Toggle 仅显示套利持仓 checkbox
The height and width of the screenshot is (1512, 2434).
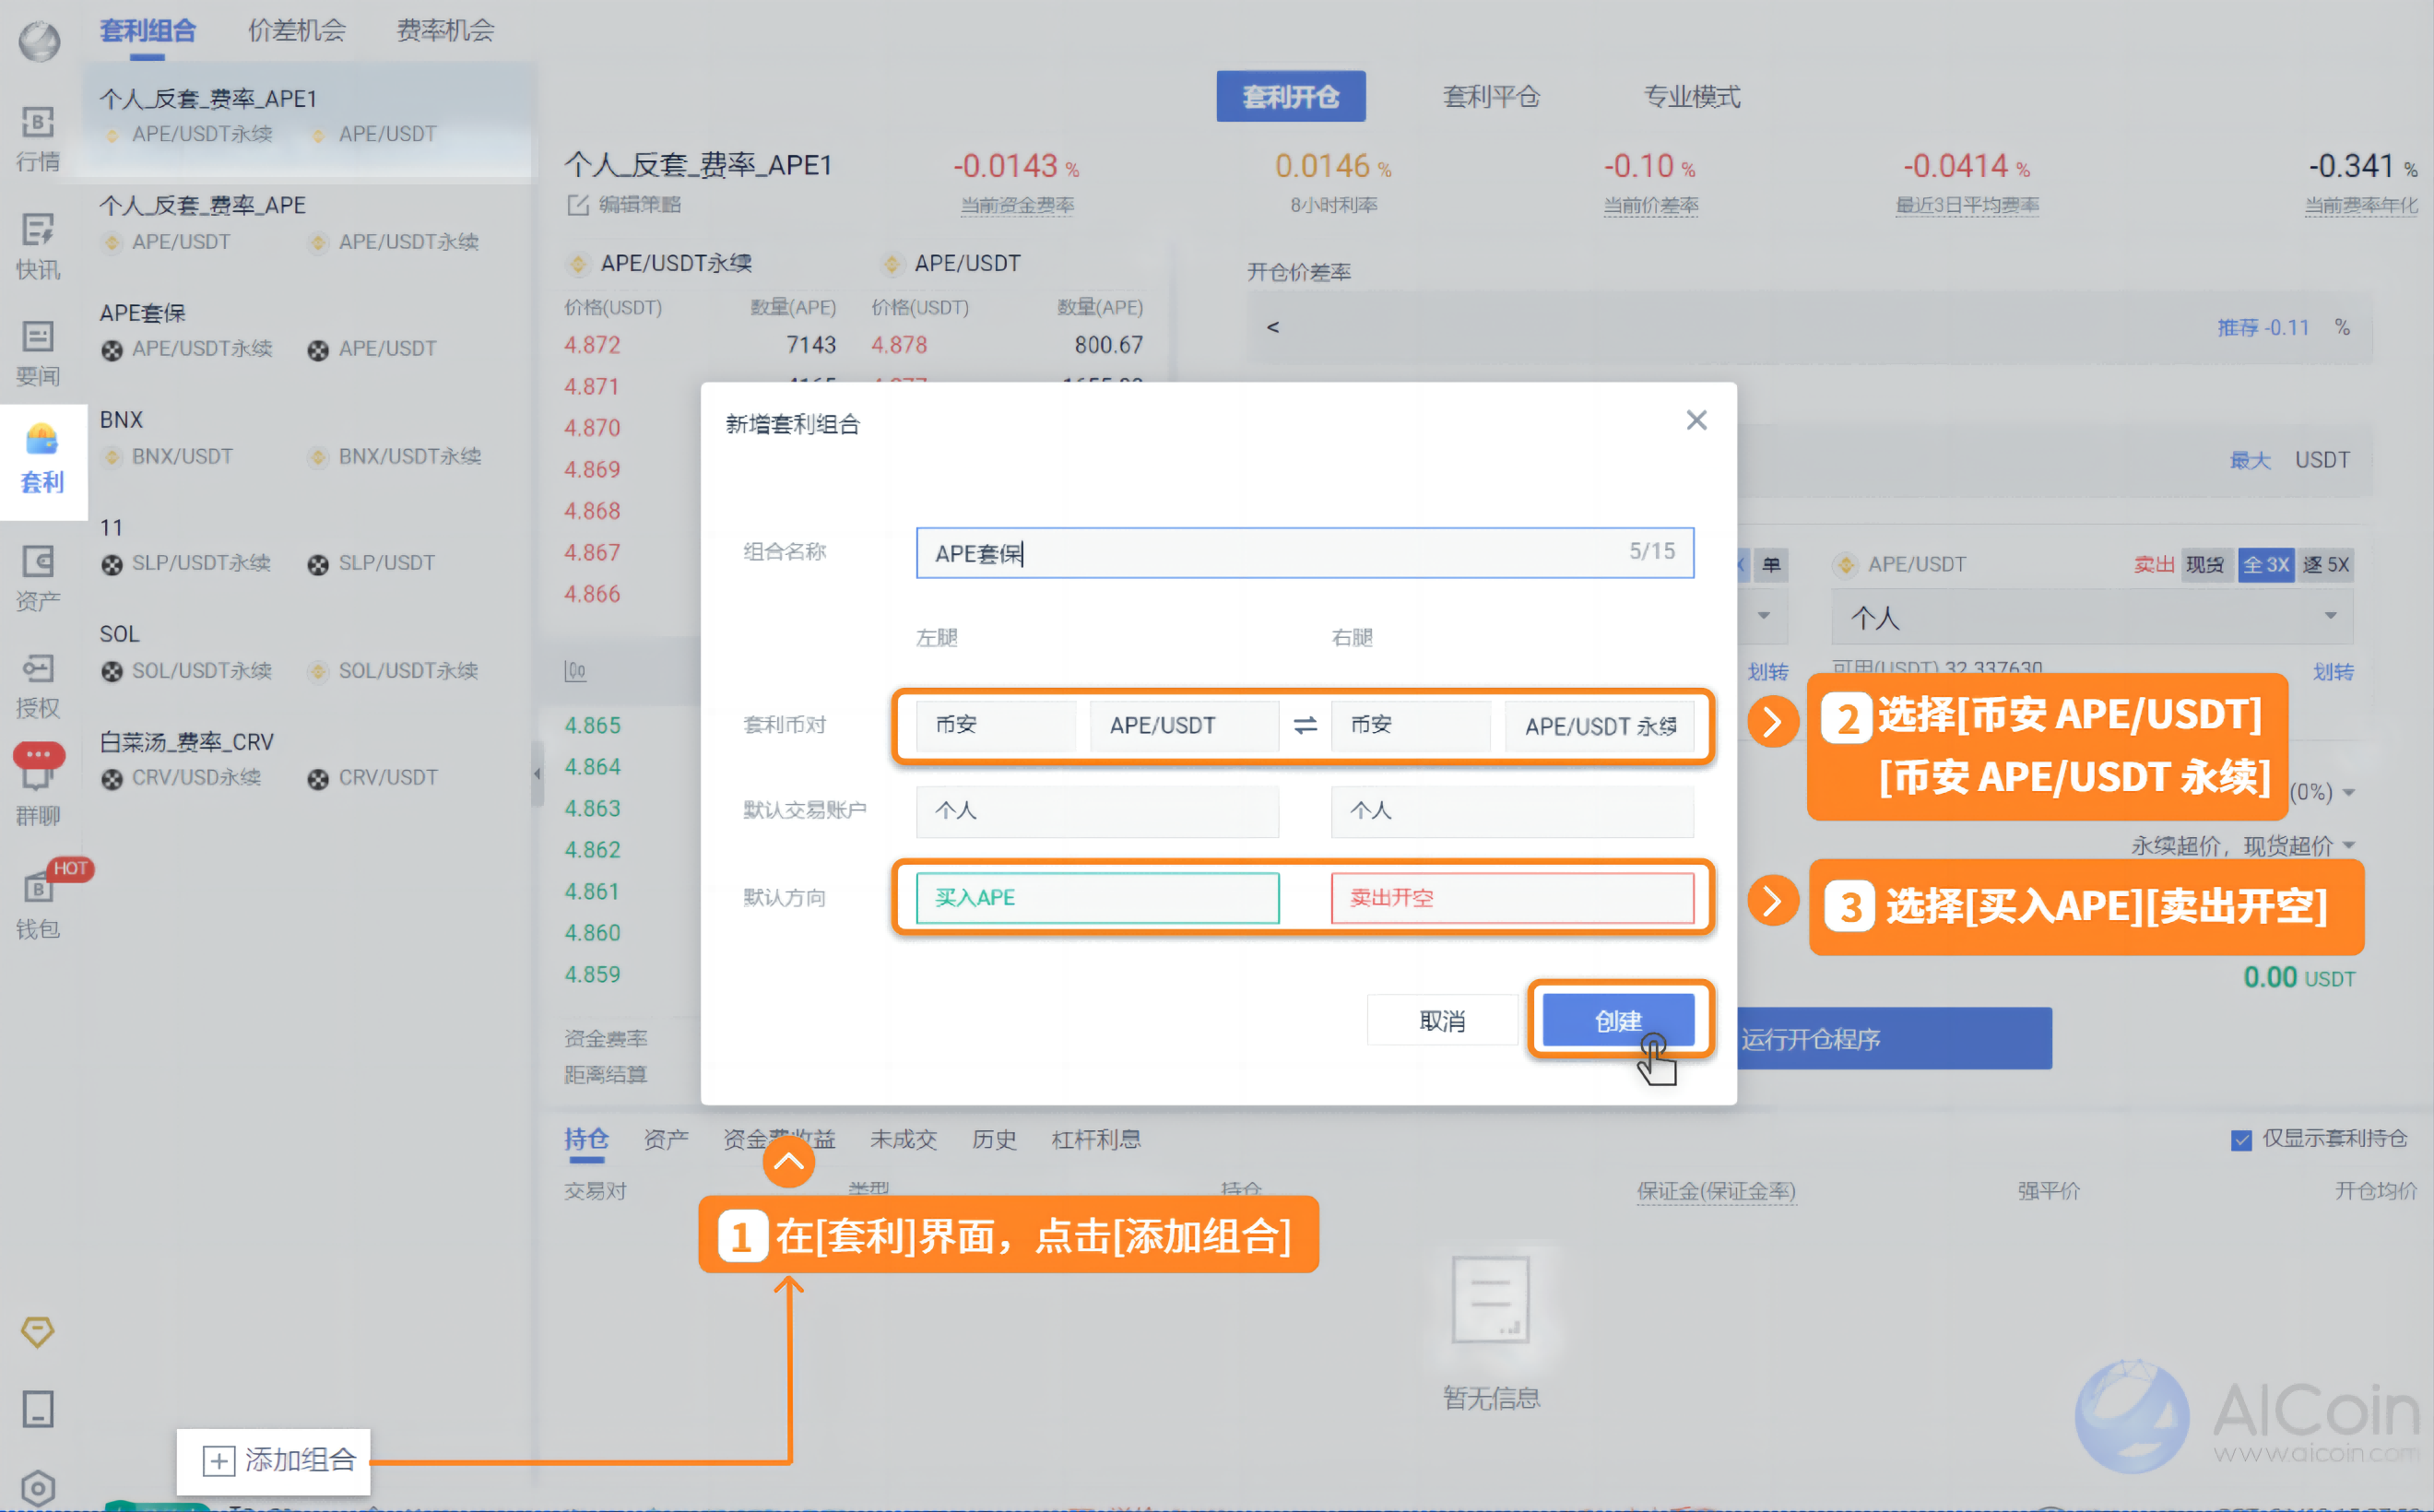2241,1140
